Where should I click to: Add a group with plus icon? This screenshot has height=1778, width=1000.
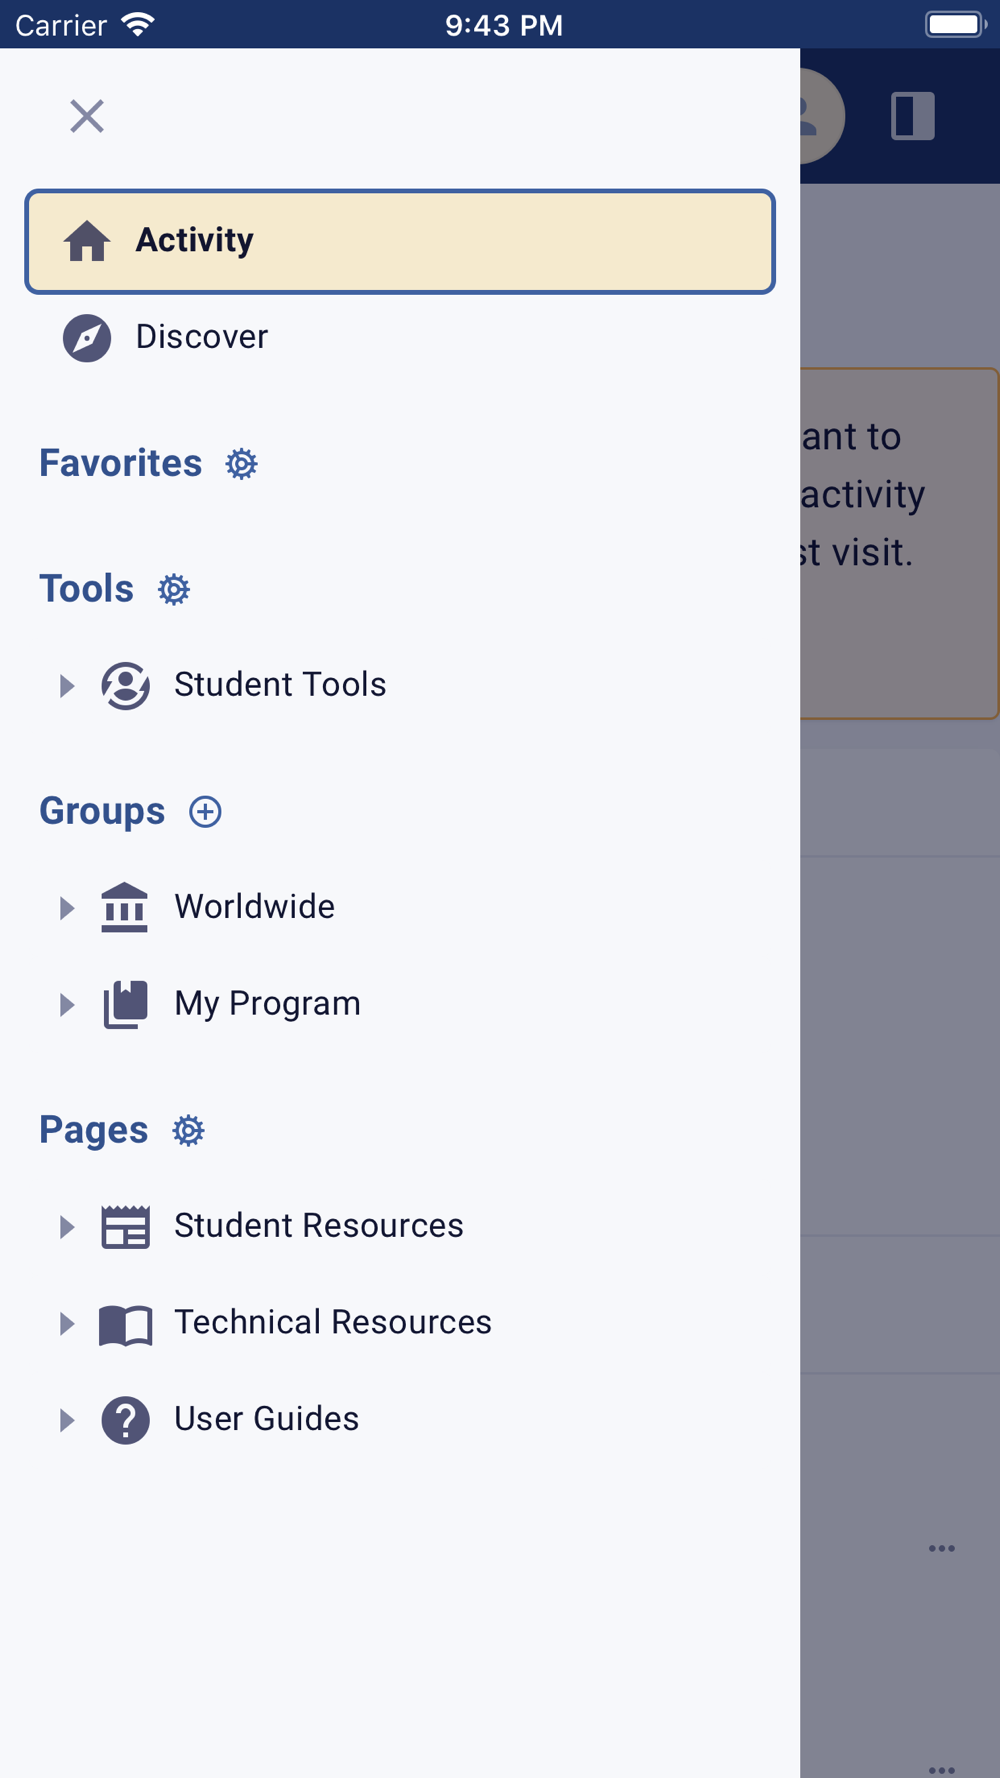click(205, 812)
